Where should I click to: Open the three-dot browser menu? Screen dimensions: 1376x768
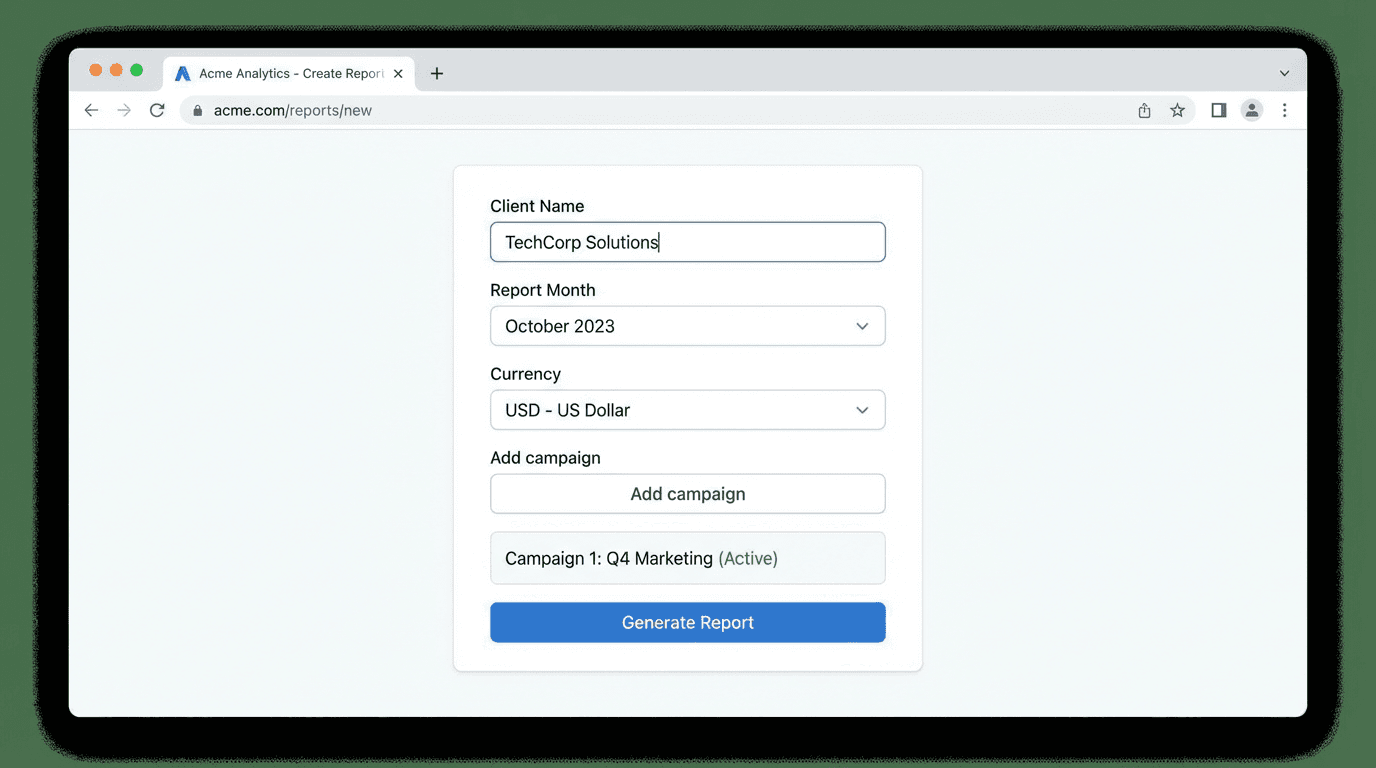[x=1285, y=110]
